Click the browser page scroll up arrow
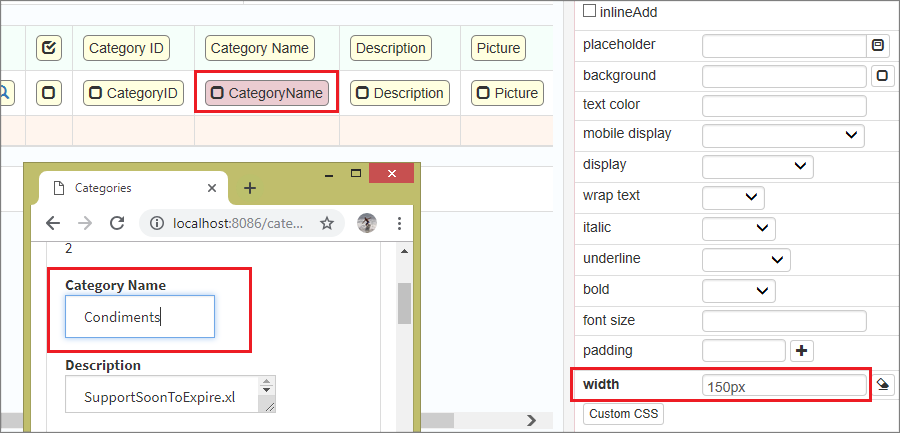Screen dimensions: 900x433 404,251
